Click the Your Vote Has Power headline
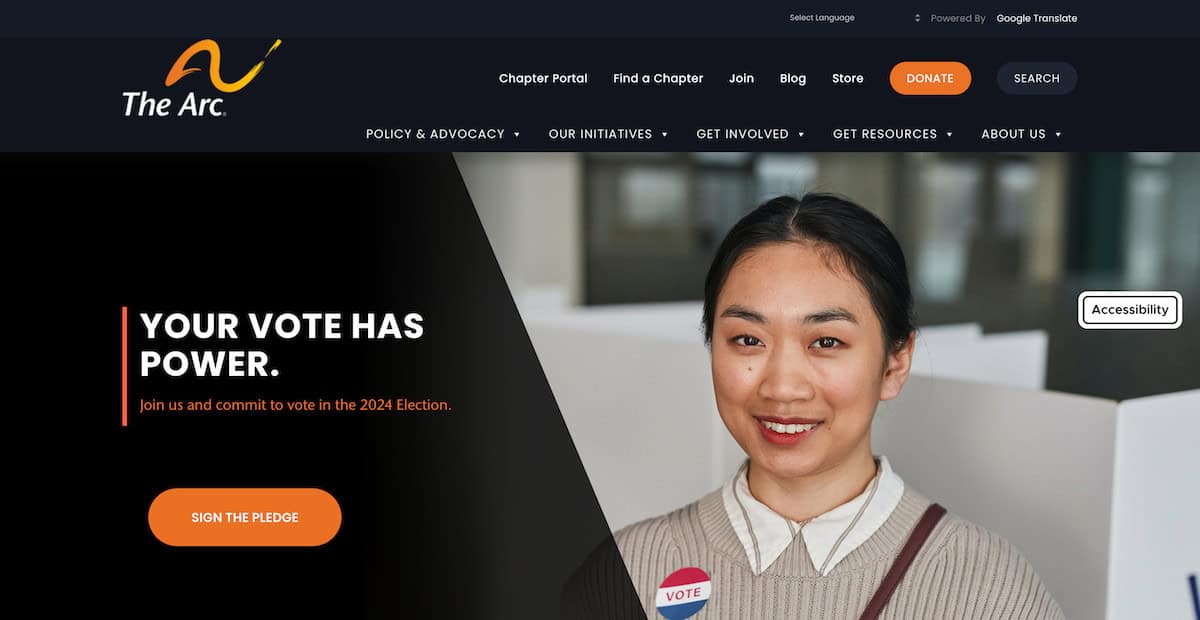Viewport: 1200px width, 620px height. (282, 345)
